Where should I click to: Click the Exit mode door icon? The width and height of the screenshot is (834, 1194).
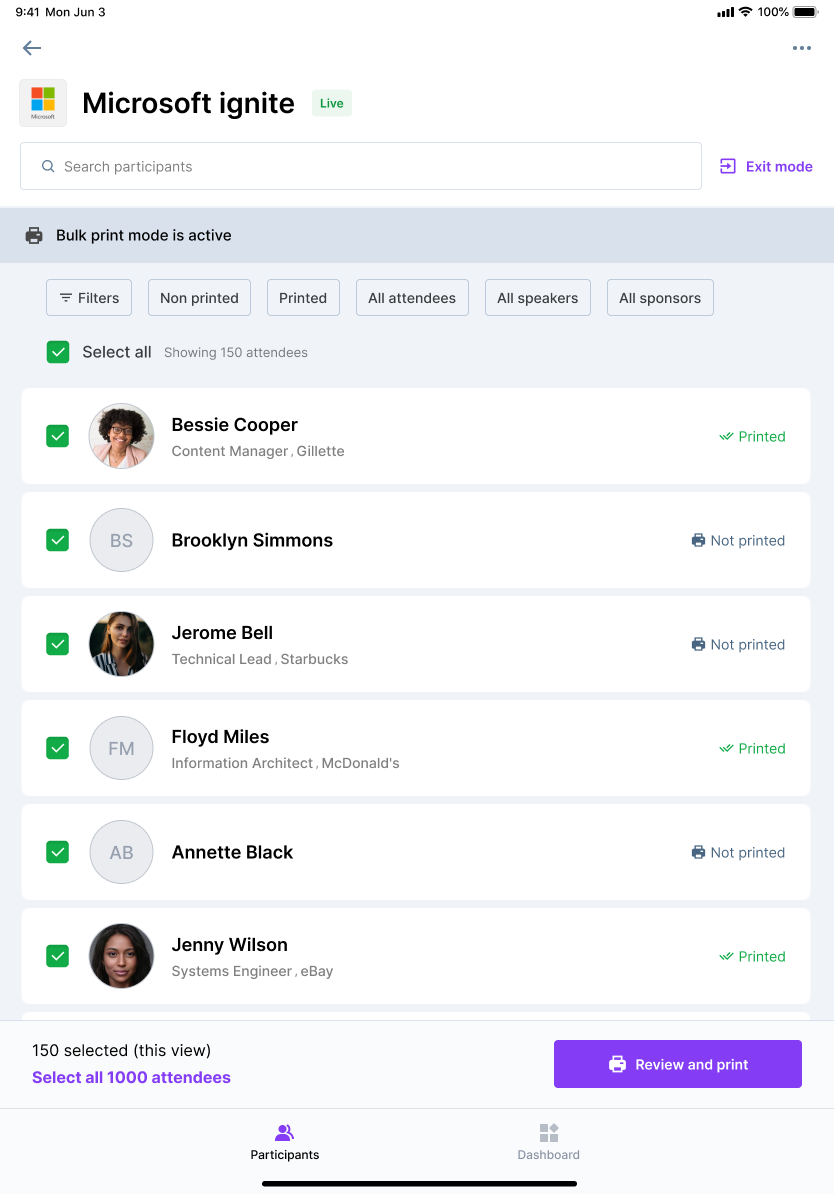[727, 166]
